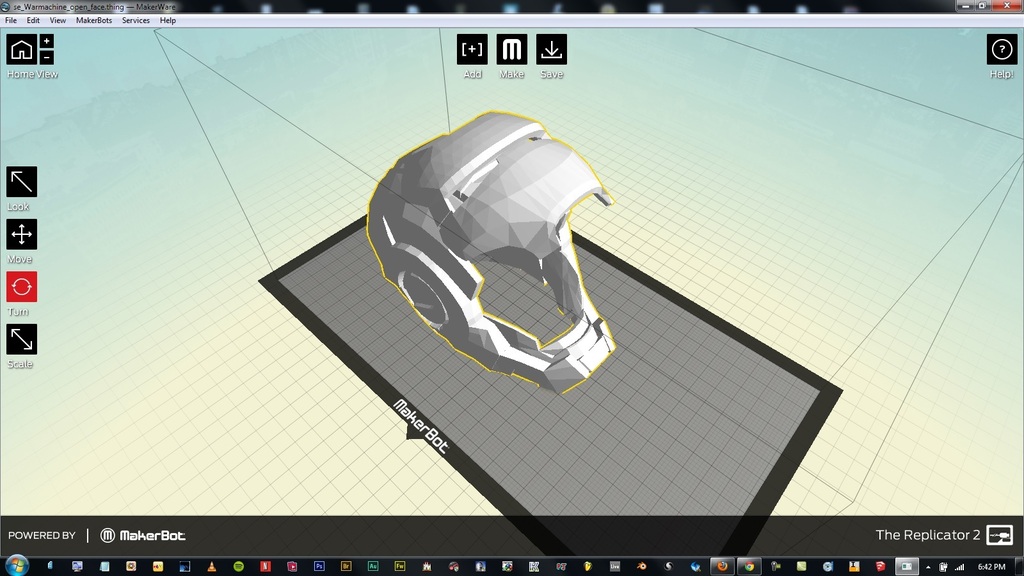Open the File menu
Image resolution: width=1024 pixels, height=576 pixels.
(x=11, y=20)
